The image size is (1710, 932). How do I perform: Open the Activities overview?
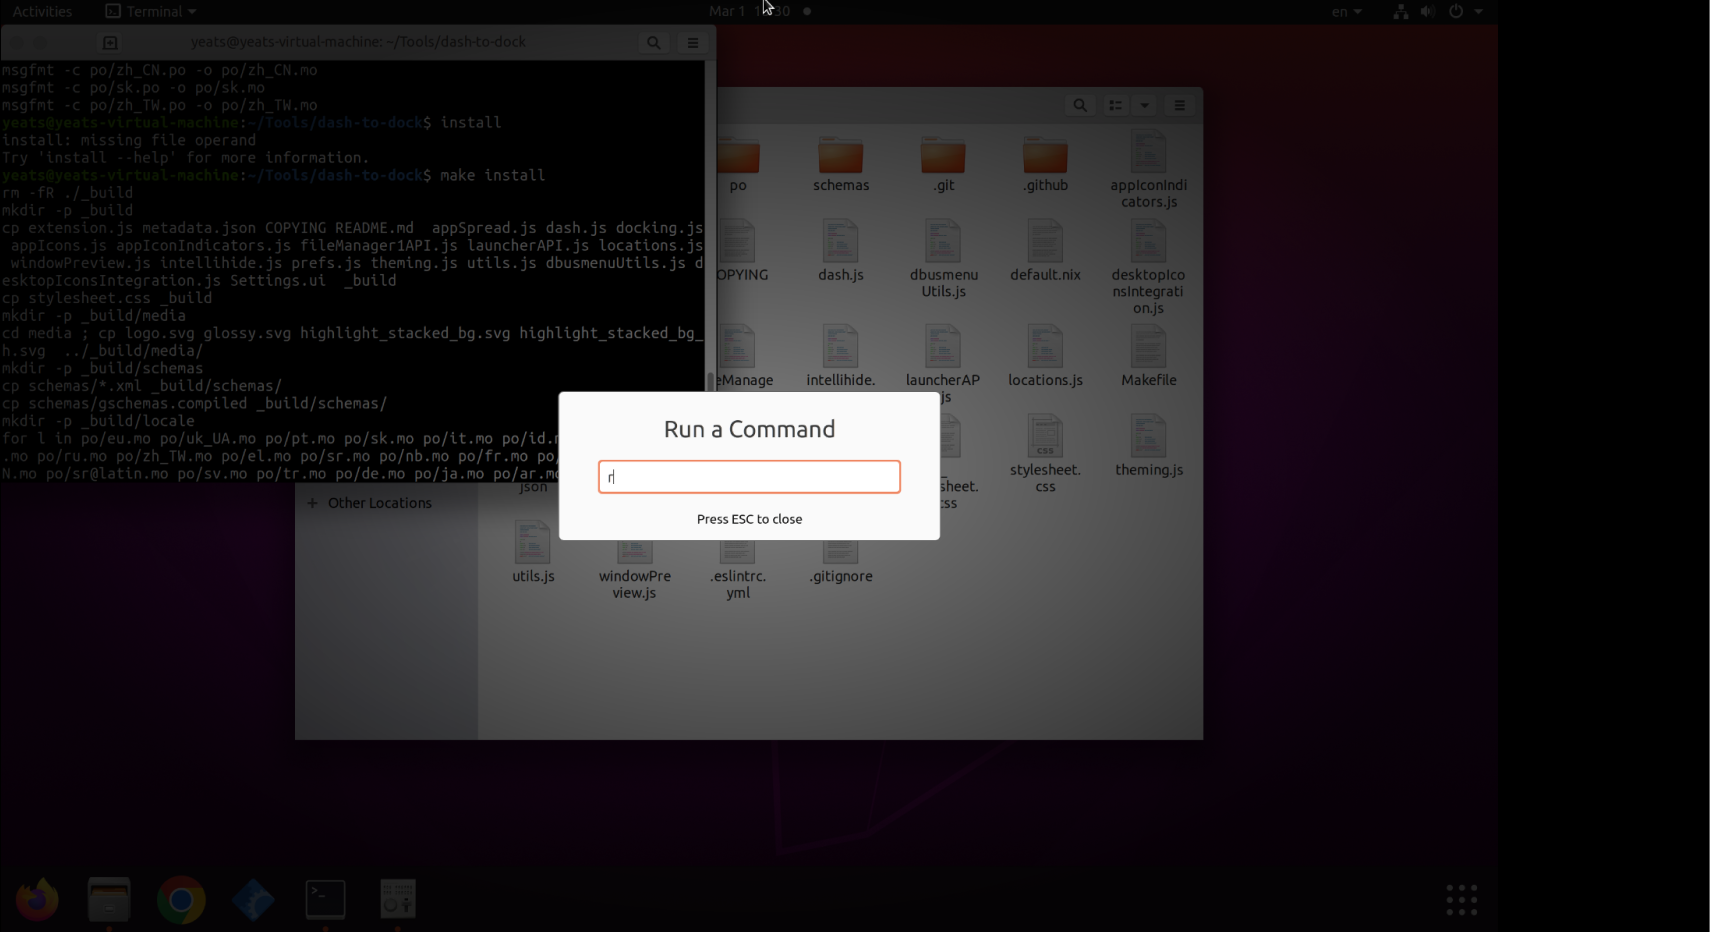(x=43, y=11)
